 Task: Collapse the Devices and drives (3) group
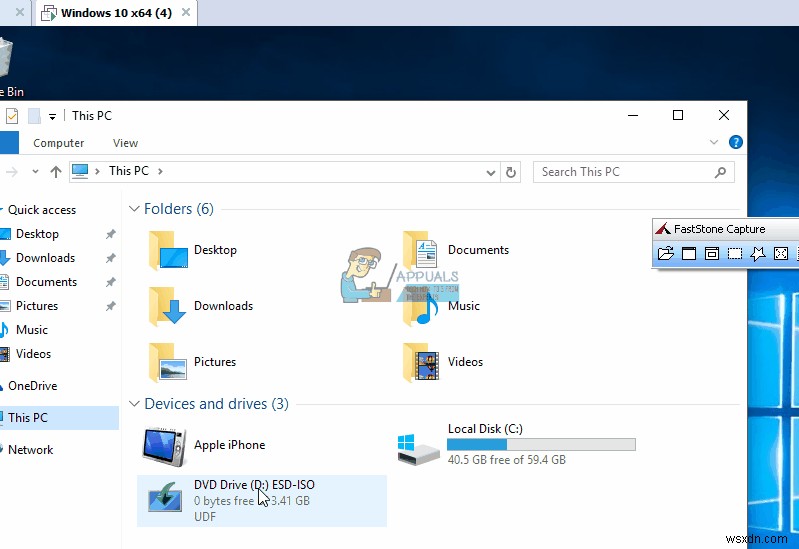134,404
